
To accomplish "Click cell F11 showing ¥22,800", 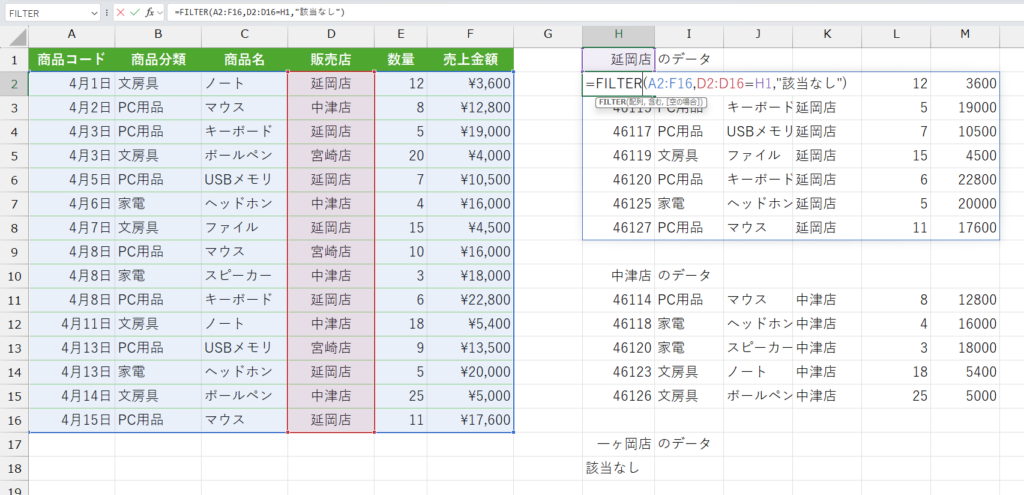I will click(x=470, y=300).
